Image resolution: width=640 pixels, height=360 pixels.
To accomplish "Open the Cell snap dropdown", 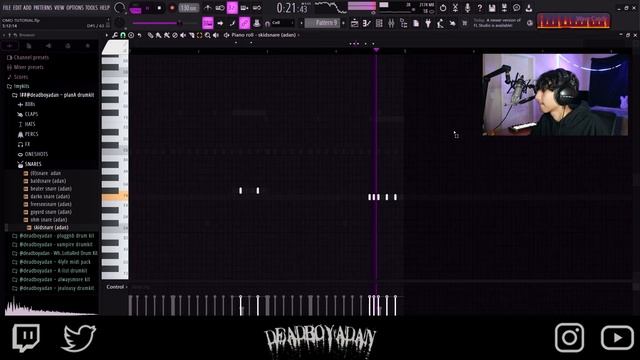I will 282,23.
